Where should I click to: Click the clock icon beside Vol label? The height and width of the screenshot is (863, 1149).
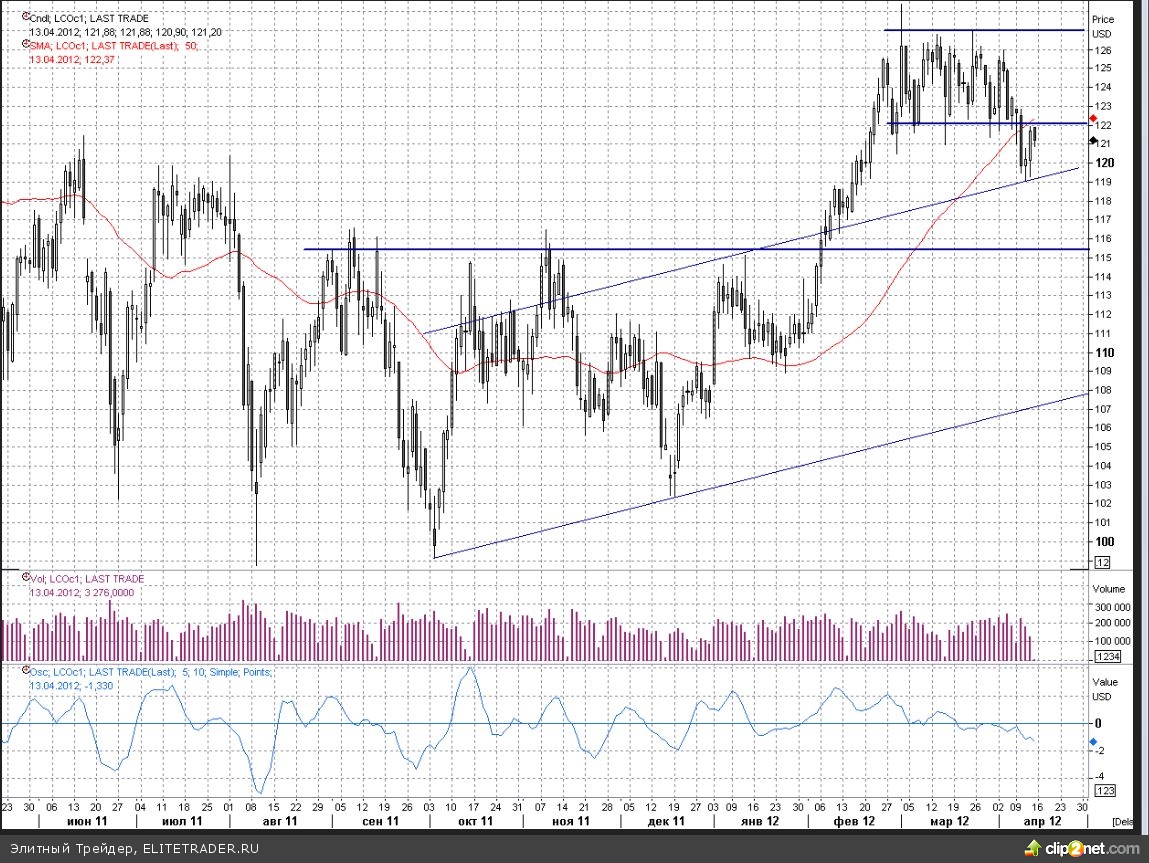coord(24,579)
